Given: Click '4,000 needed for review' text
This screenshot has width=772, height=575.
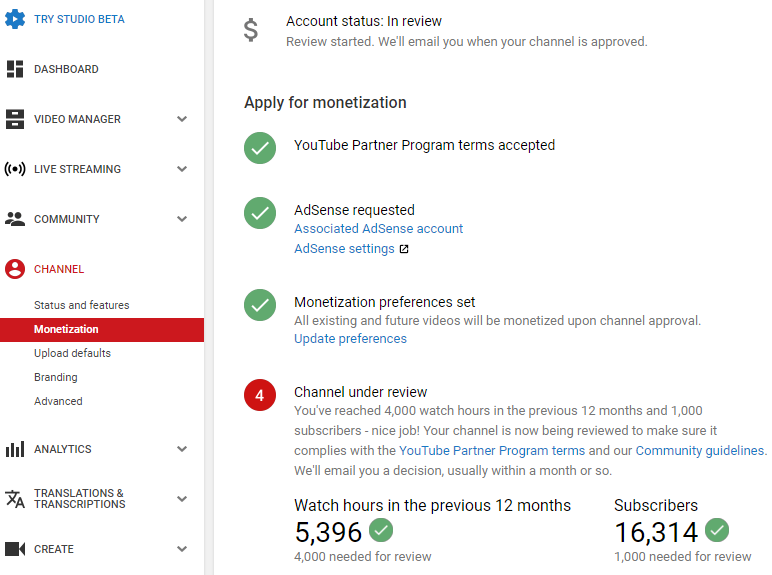Looking at the screenshot, I should (x=362, y=557).
